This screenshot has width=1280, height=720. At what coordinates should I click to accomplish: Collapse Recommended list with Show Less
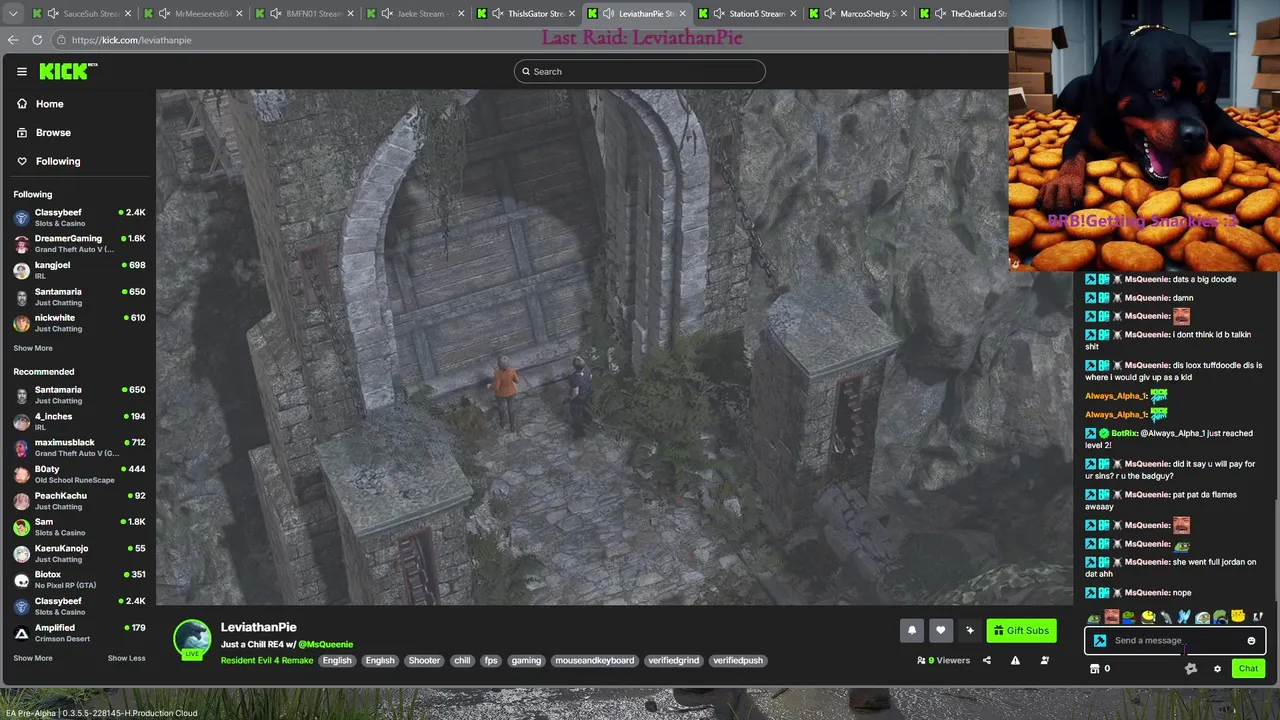pyautogui.click(x=126, y=658)
